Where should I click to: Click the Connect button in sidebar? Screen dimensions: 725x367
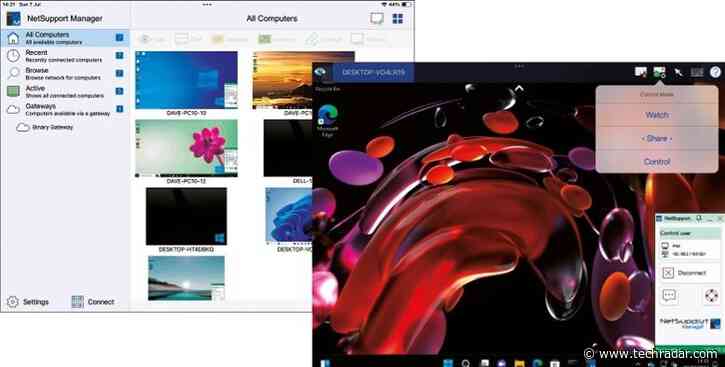pos(93,302)
